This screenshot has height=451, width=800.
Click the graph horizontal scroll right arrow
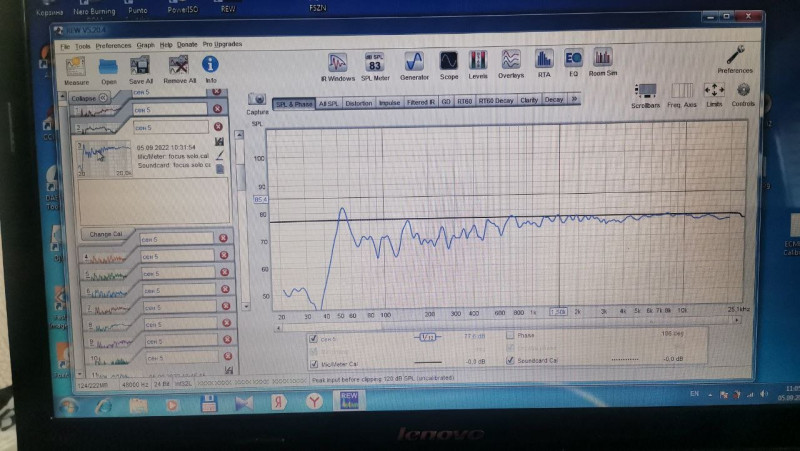click(737, 320)
